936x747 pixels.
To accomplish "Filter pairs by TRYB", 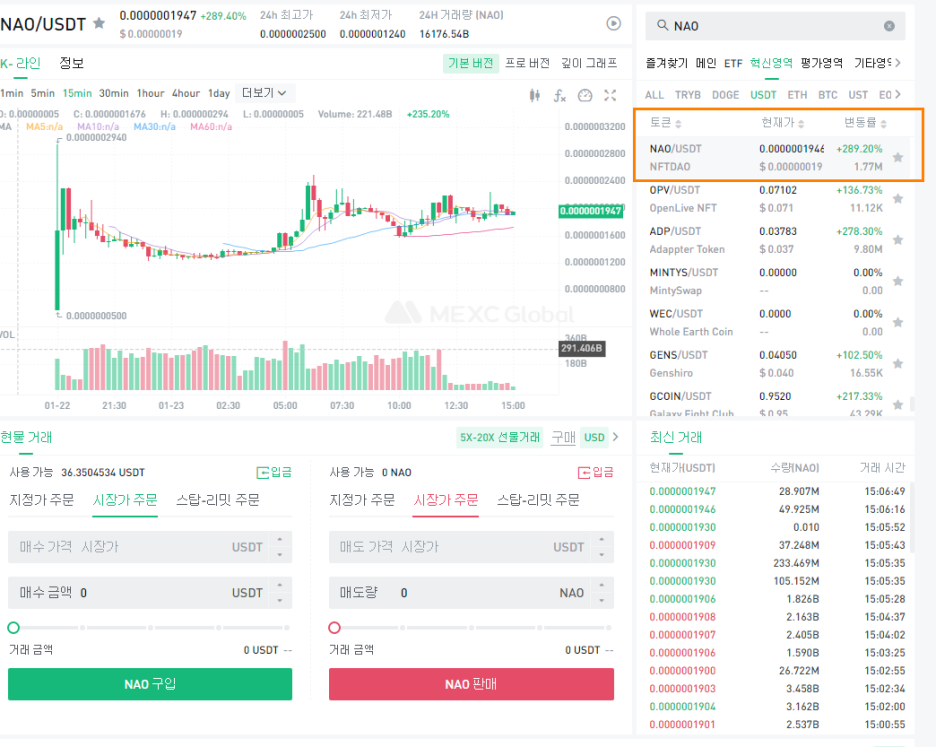I will pos(688,94).
